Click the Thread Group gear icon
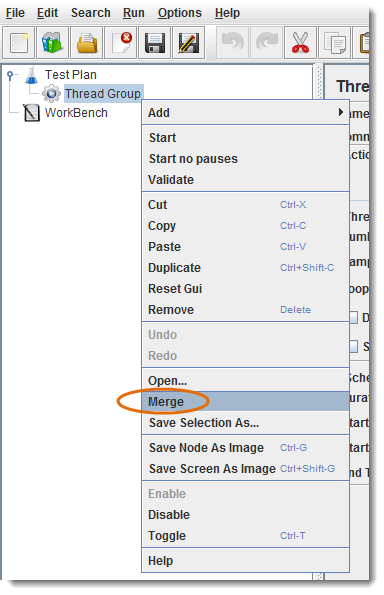 coord(51,94)
